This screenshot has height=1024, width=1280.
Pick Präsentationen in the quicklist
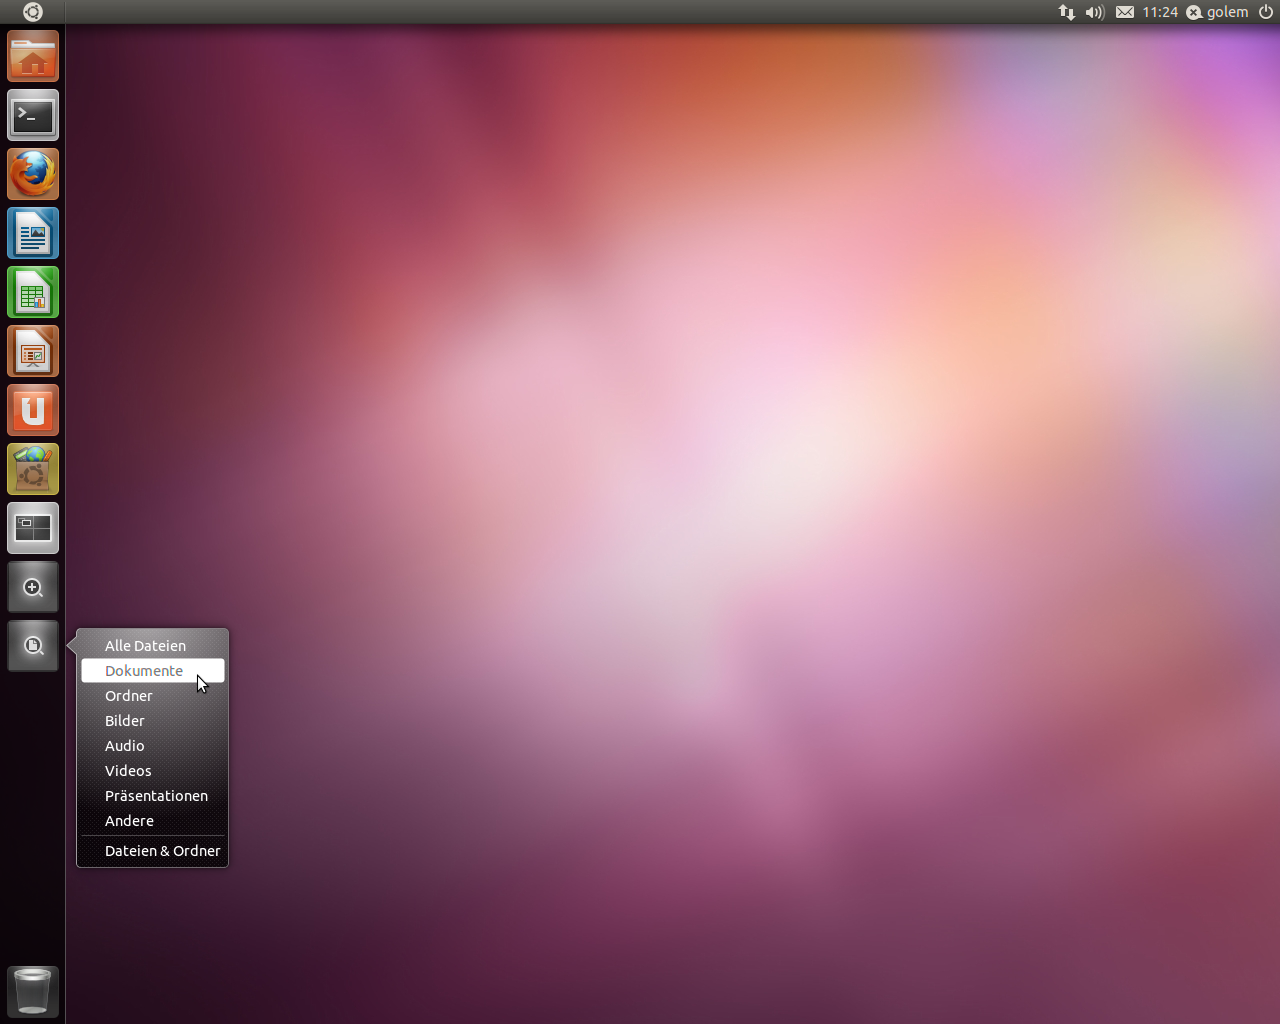(156, 796)
